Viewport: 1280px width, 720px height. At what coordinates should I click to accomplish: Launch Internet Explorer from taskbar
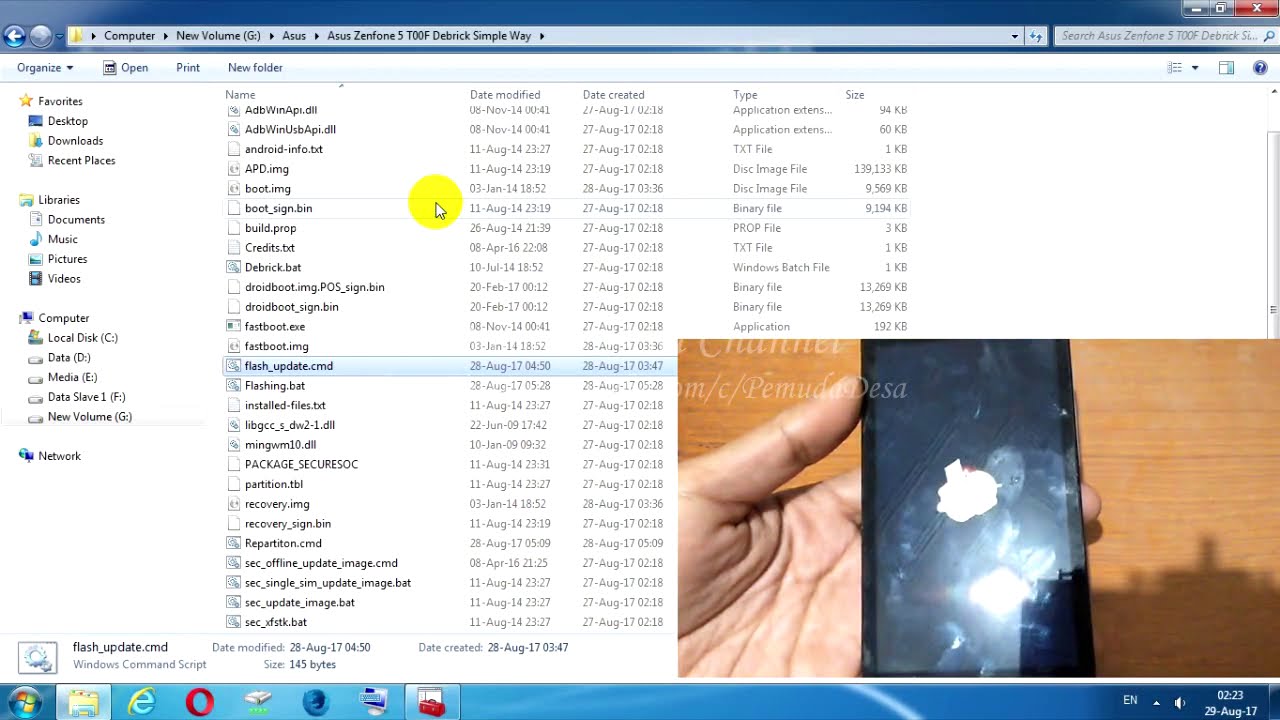142,703
